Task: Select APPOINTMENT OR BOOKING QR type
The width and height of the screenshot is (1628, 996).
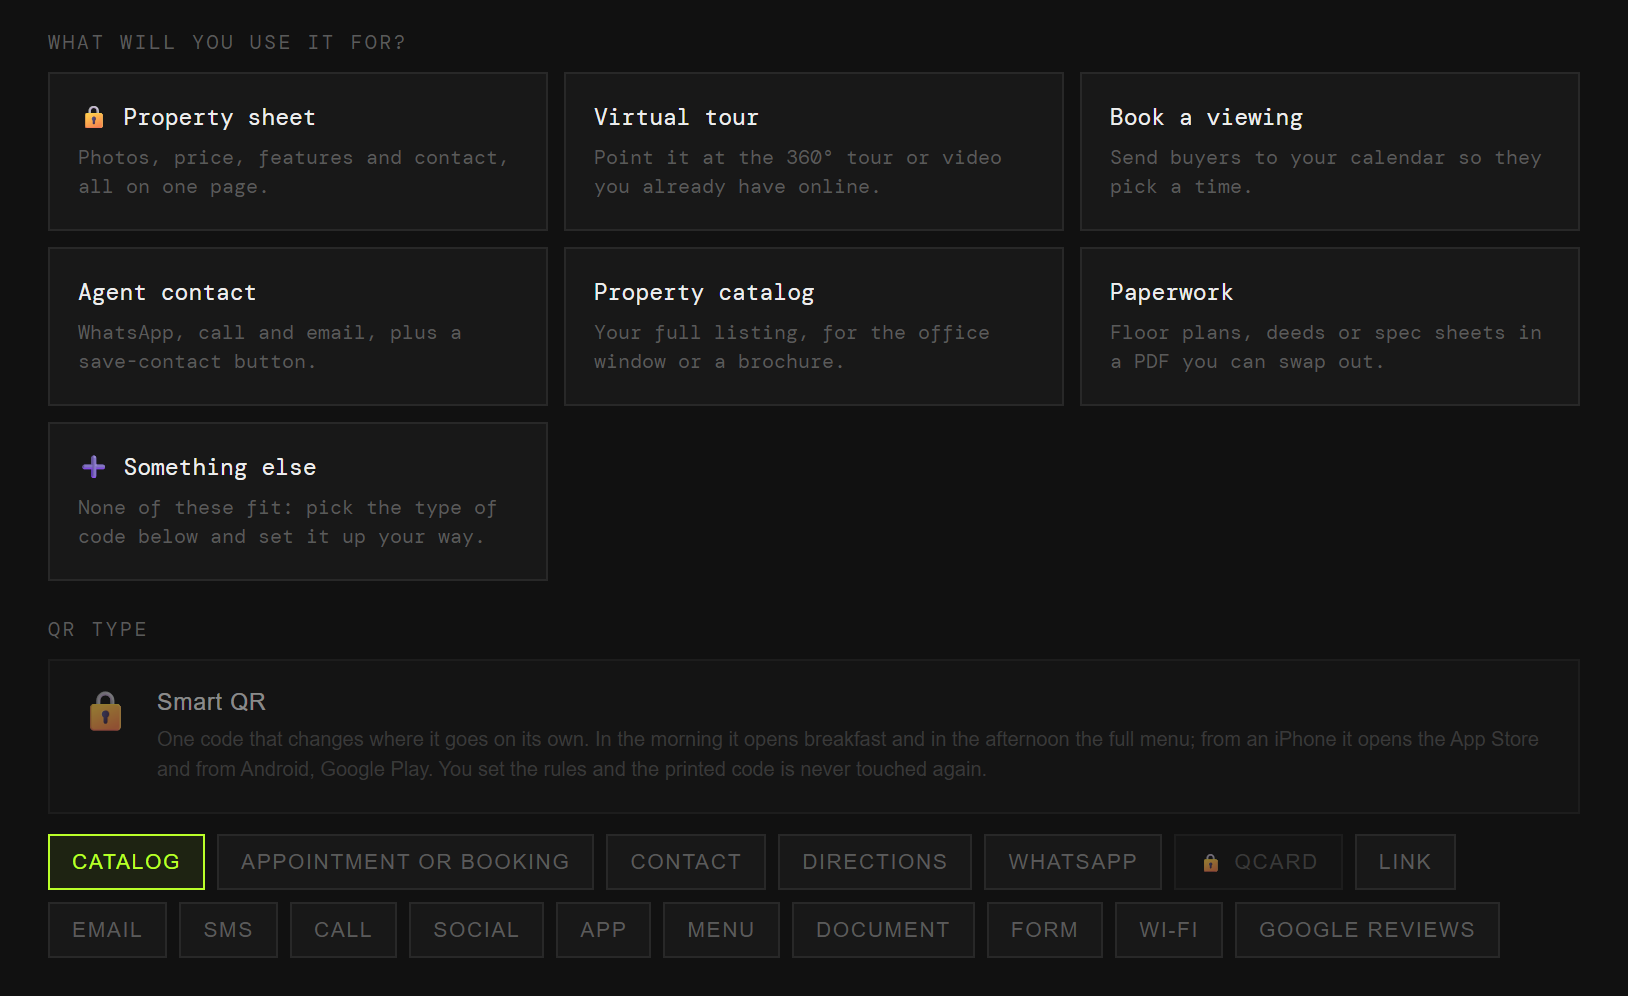Action: (x=405, y=862)
